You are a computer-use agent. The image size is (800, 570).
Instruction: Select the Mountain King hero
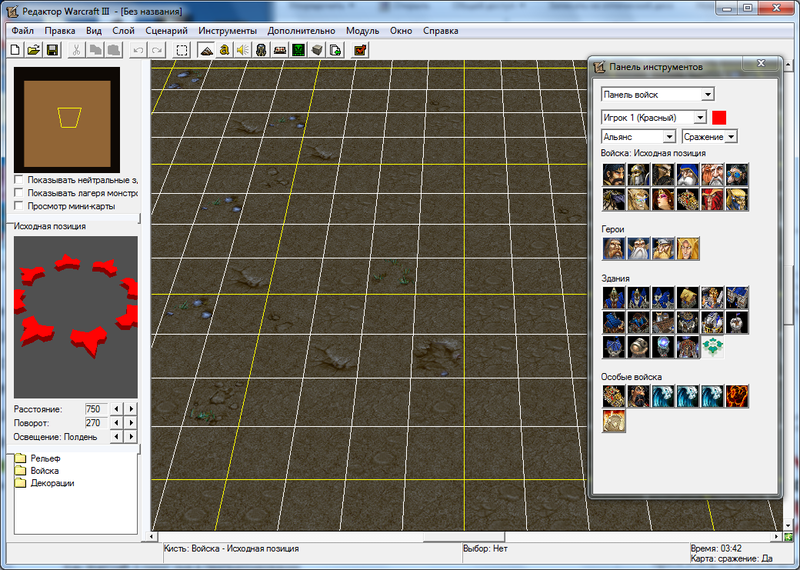(663, 249)
